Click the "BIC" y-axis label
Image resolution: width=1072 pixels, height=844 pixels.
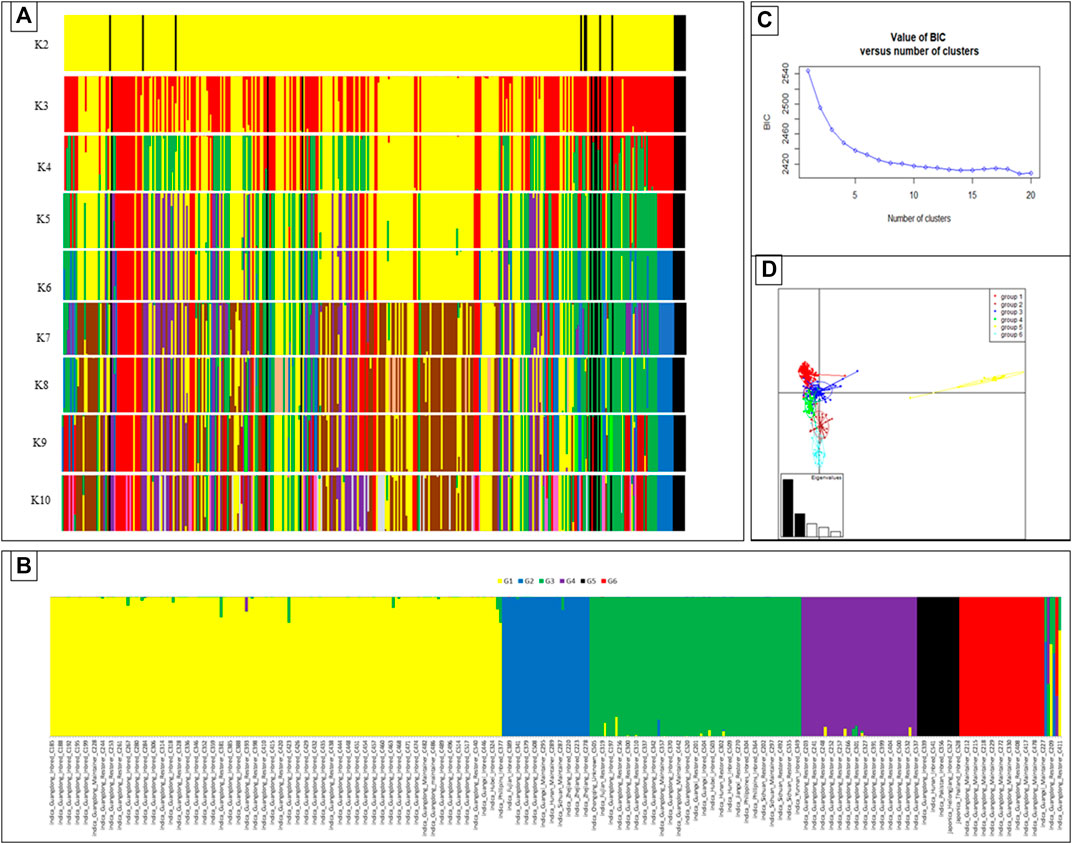767,122
